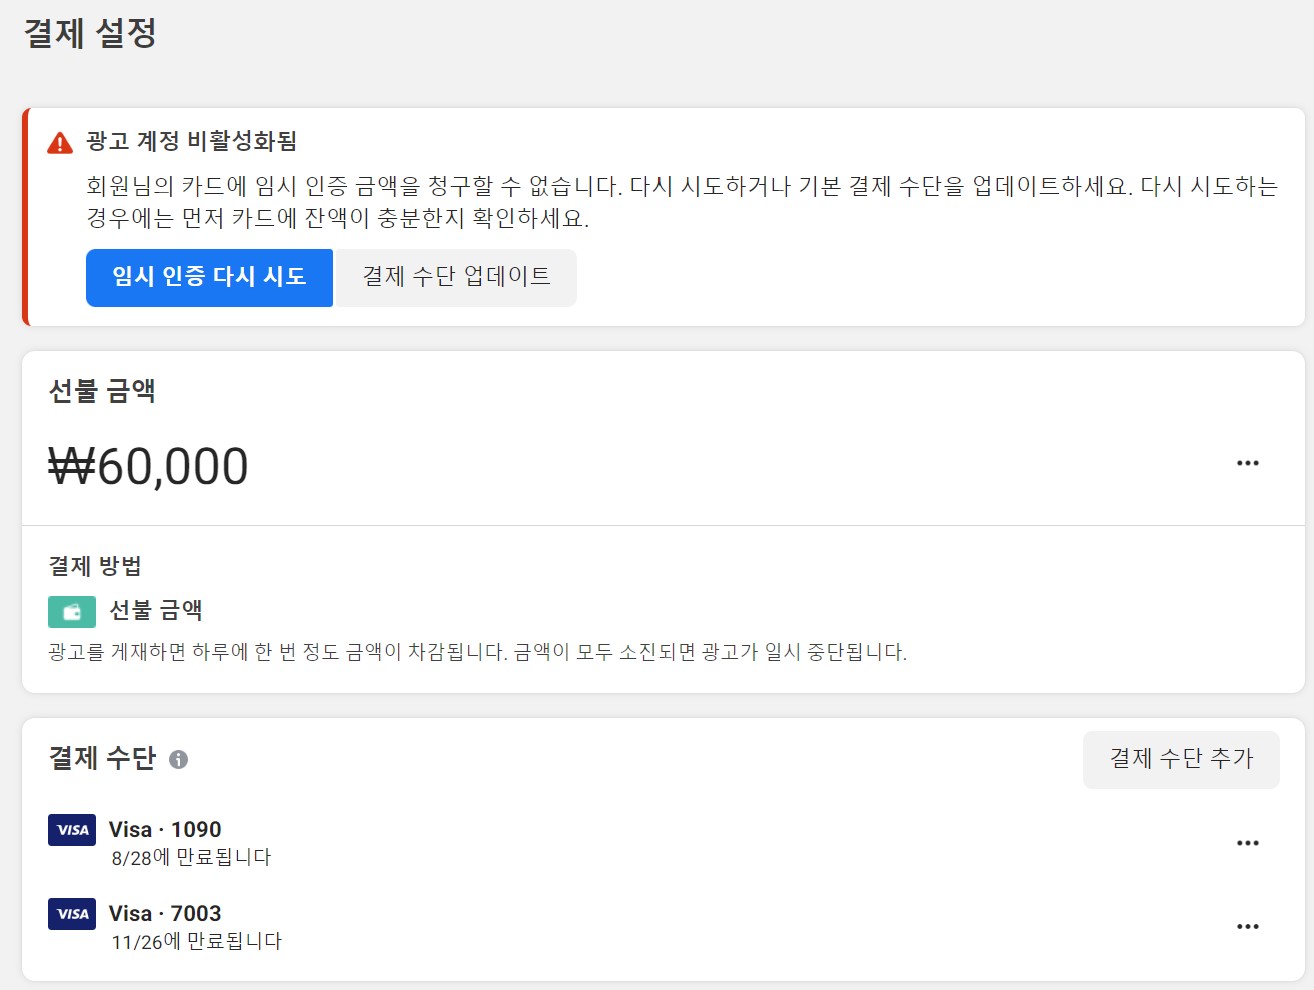
Task: Click the 광고 계정 비활성화됨 alert title
Action: [x=192, y=141]
